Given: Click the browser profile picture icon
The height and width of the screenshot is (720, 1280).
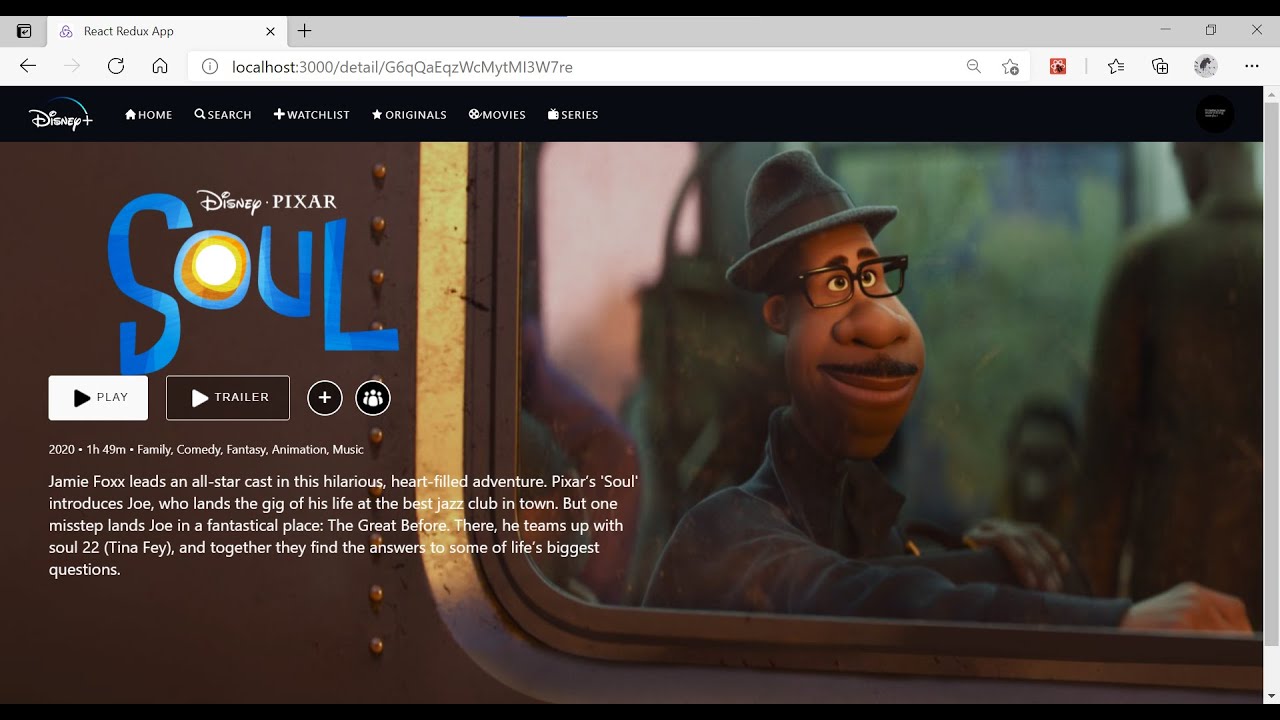Looking at the screenshot, I should (1206, 67).
